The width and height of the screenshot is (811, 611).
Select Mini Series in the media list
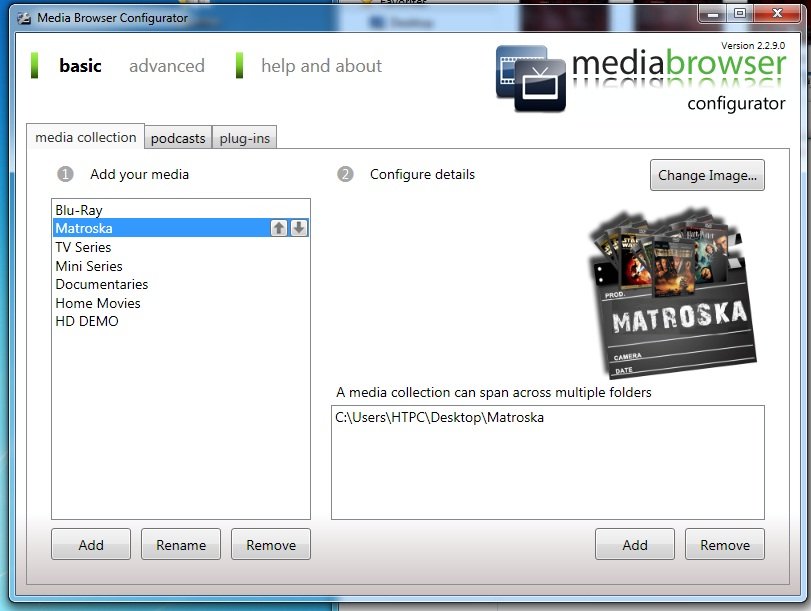(181, 265)
